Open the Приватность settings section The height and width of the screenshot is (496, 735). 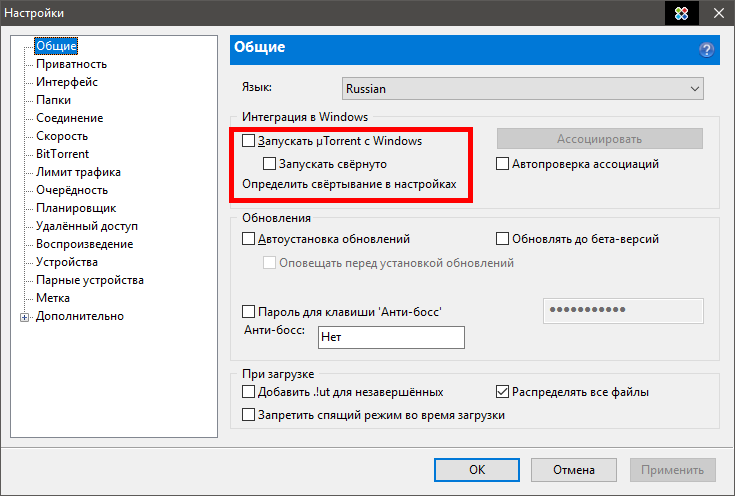[71, 64]
